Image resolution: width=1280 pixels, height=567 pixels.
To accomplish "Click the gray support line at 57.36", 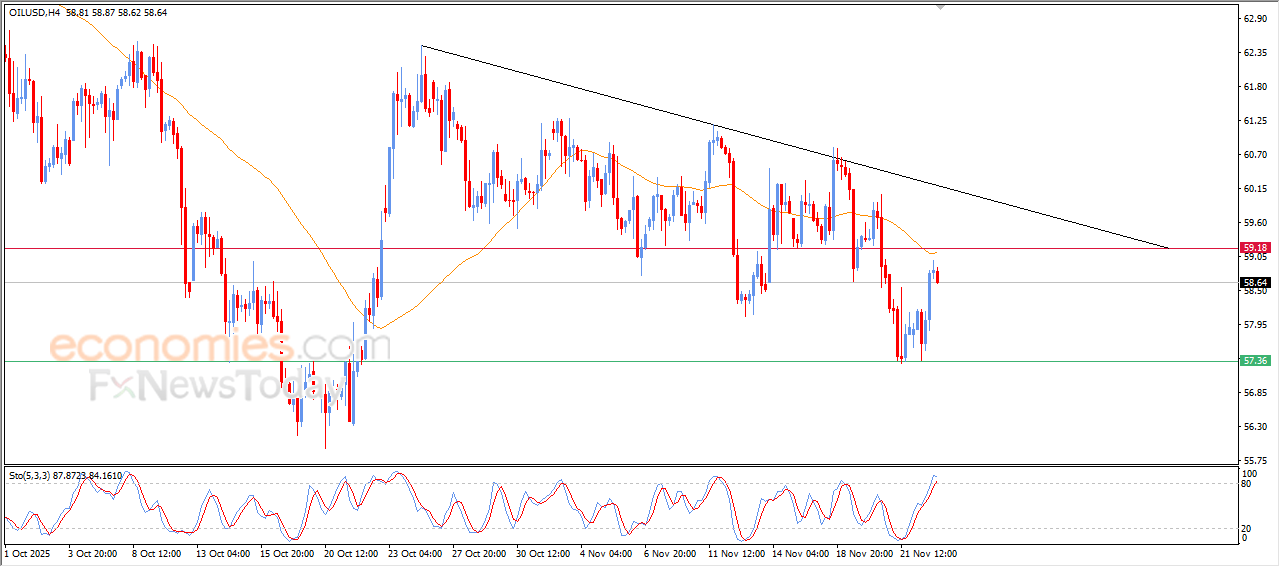I will [600, 361].
